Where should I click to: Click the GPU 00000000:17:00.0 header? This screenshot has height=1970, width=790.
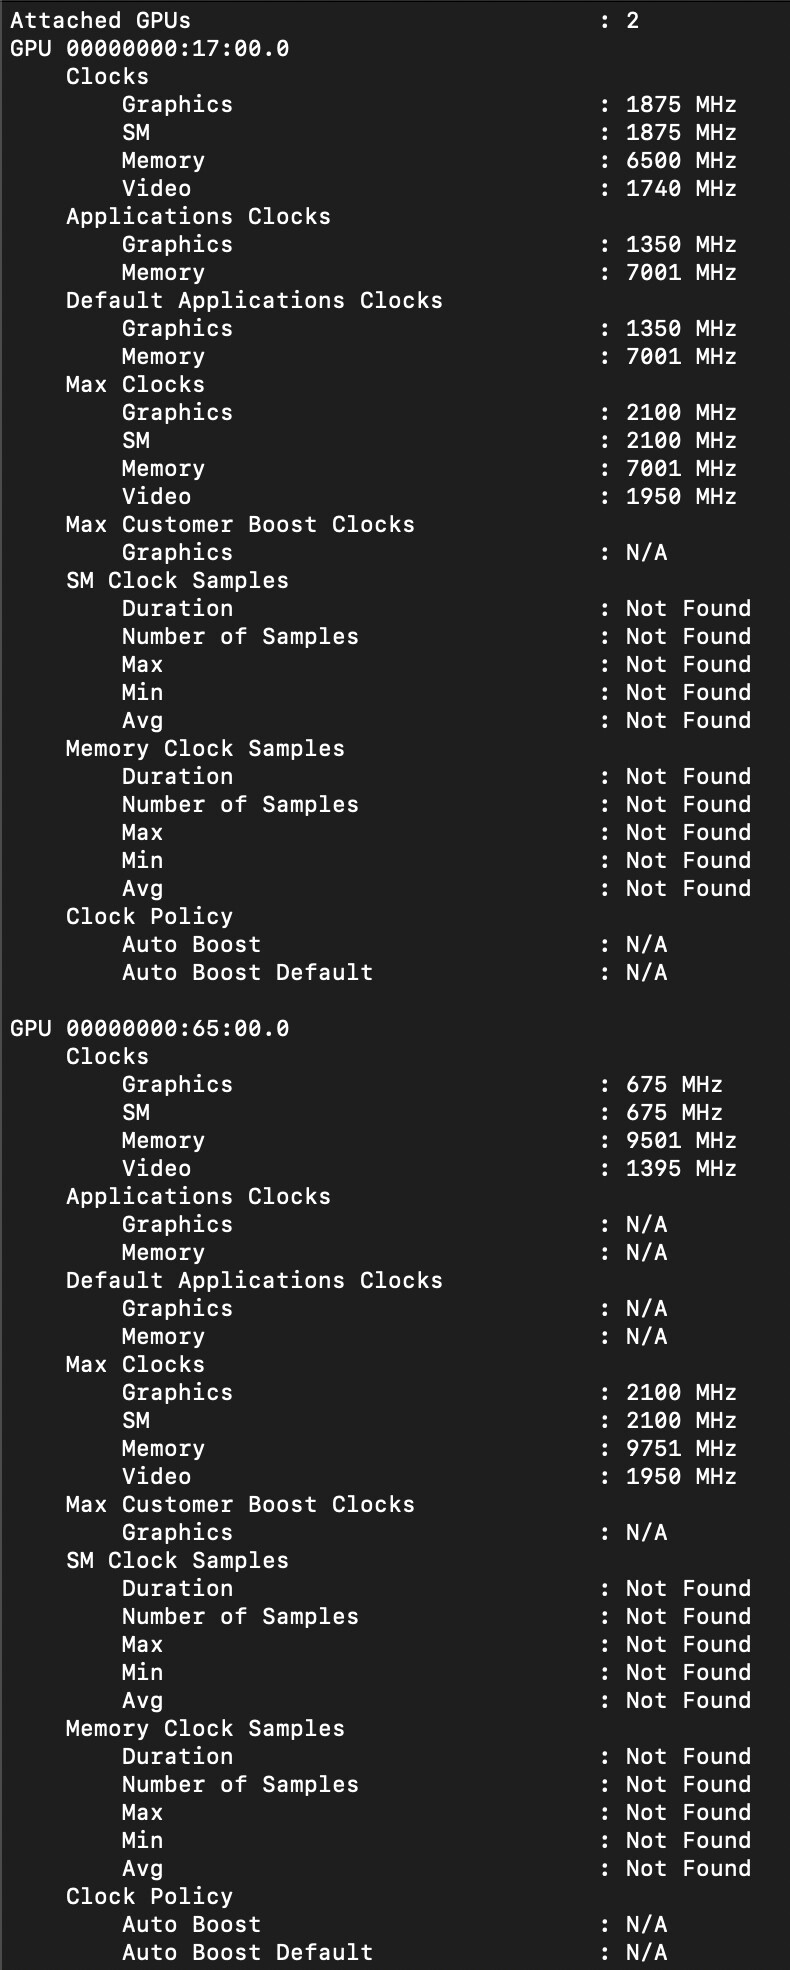[150, 48]
